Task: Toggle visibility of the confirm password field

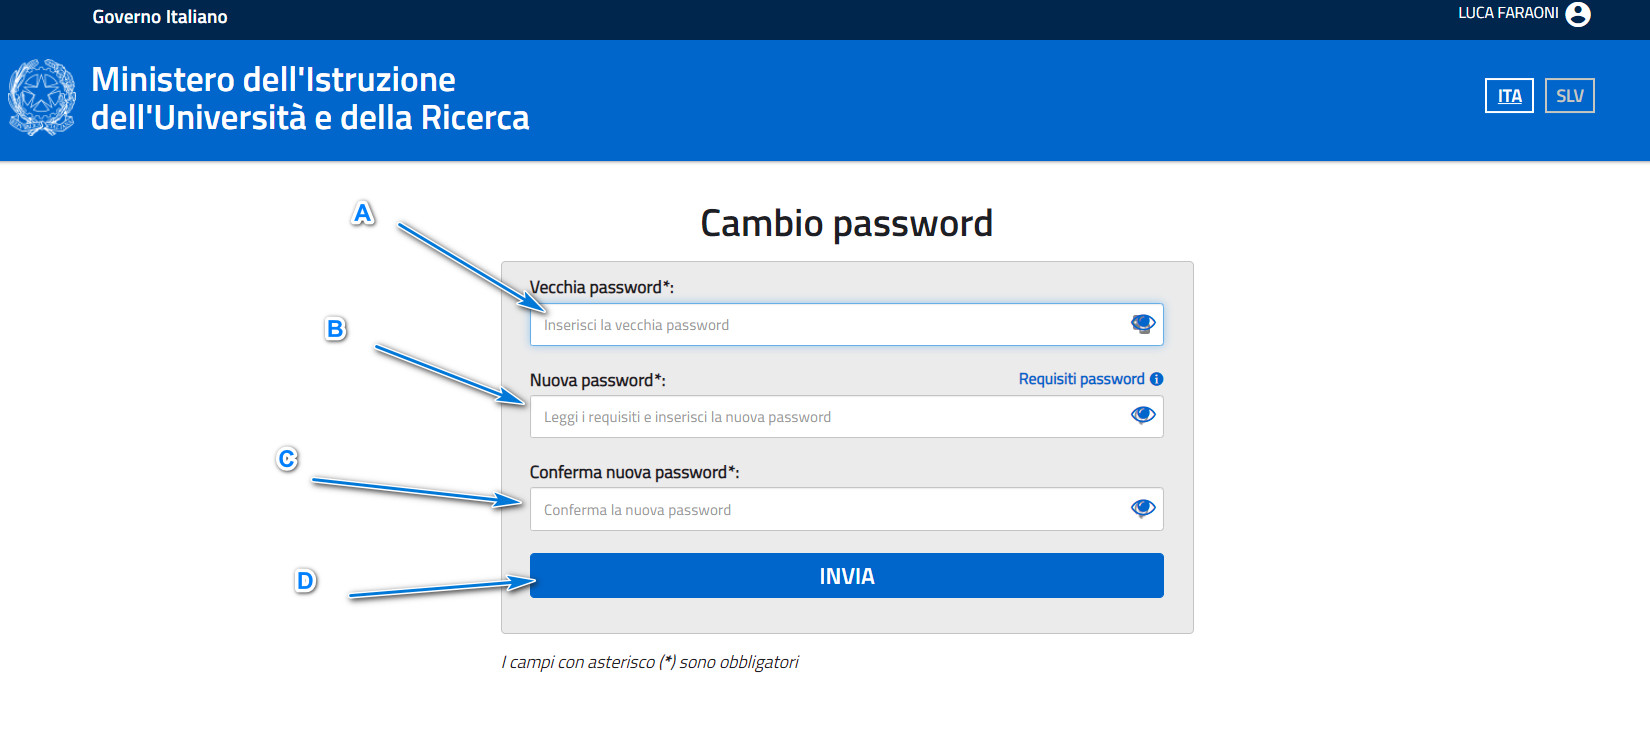Action: 1143,508
